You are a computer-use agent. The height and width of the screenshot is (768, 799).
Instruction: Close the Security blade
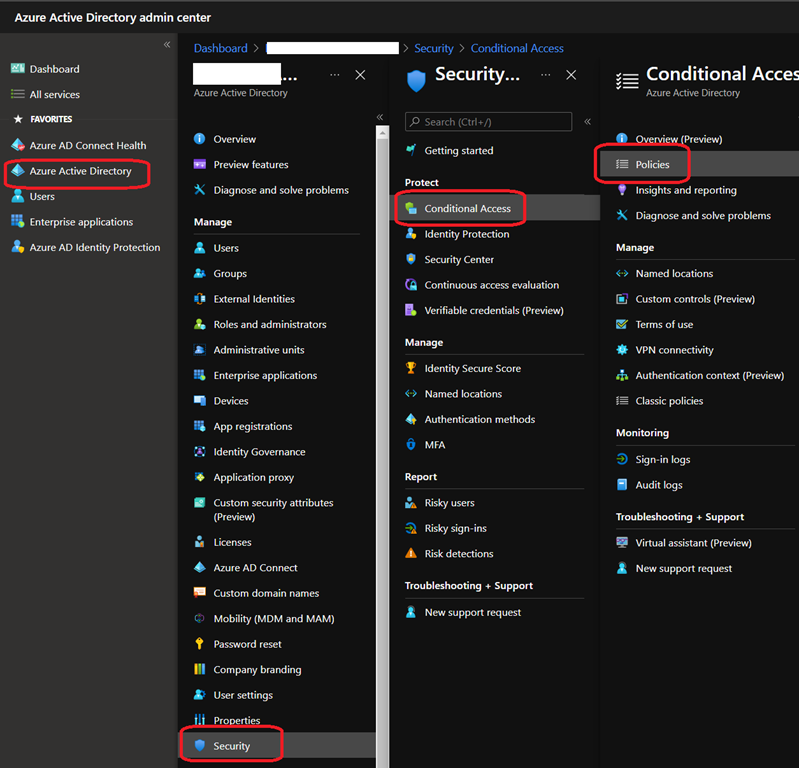(571, 75)
